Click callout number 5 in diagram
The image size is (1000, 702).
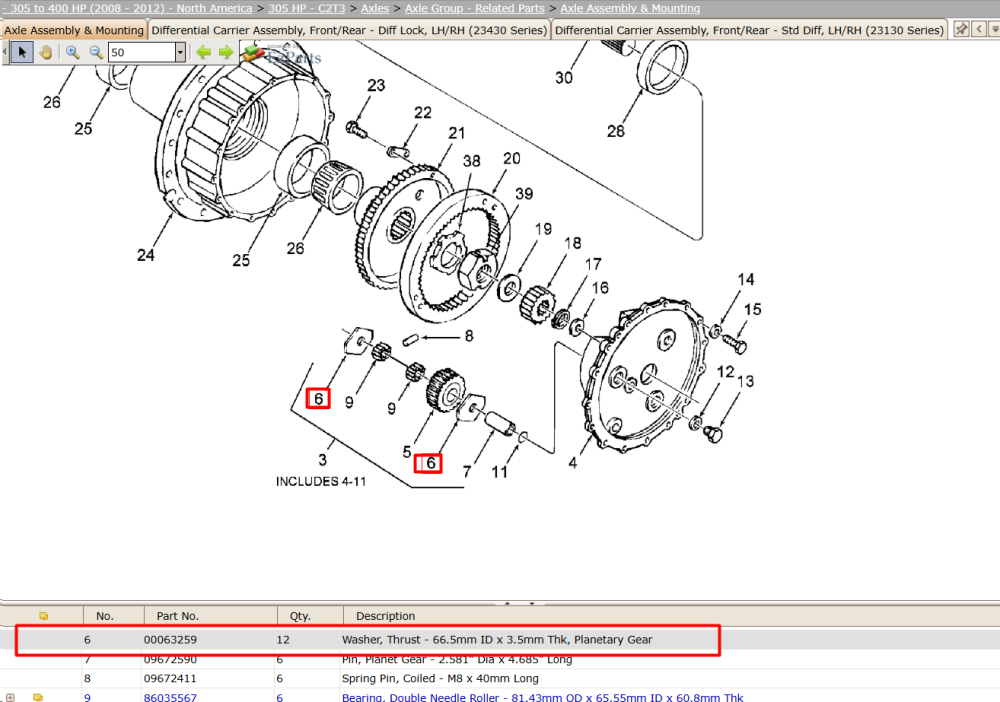click(x=407, y=452)
